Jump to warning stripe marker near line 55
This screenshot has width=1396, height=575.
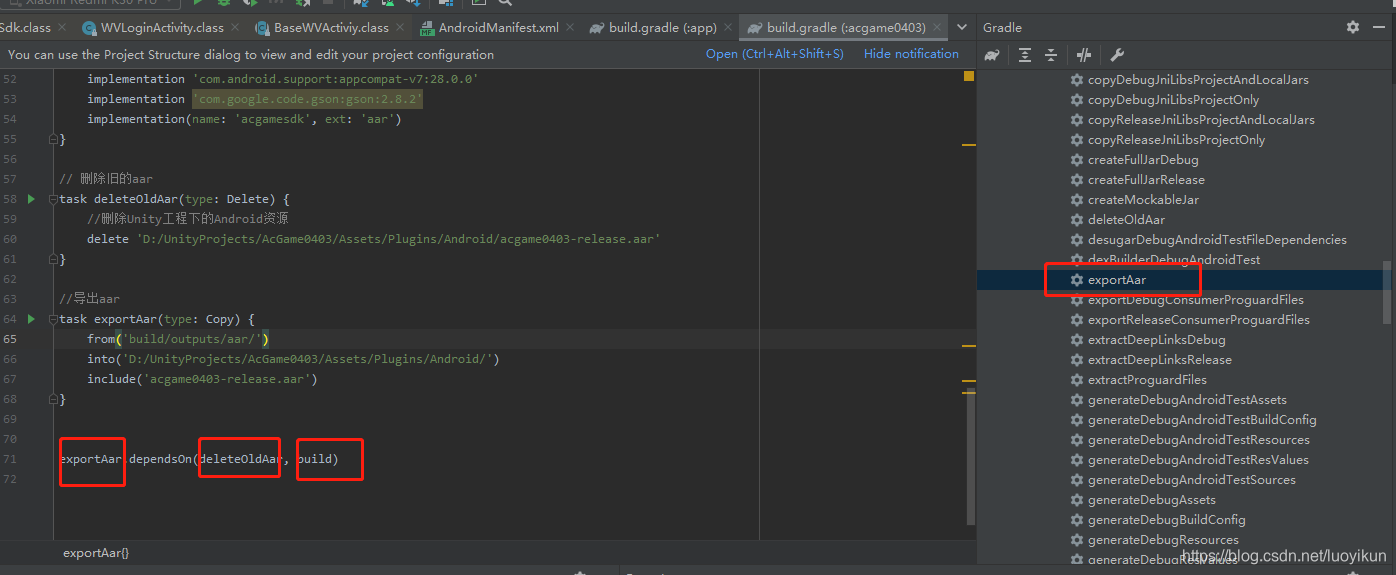pyautogui.click(x=968, y=145)
